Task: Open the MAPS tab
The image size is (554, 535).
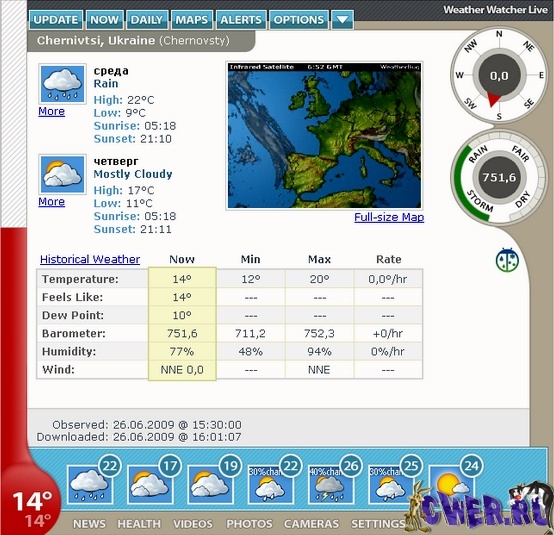Action: (192, 20)
